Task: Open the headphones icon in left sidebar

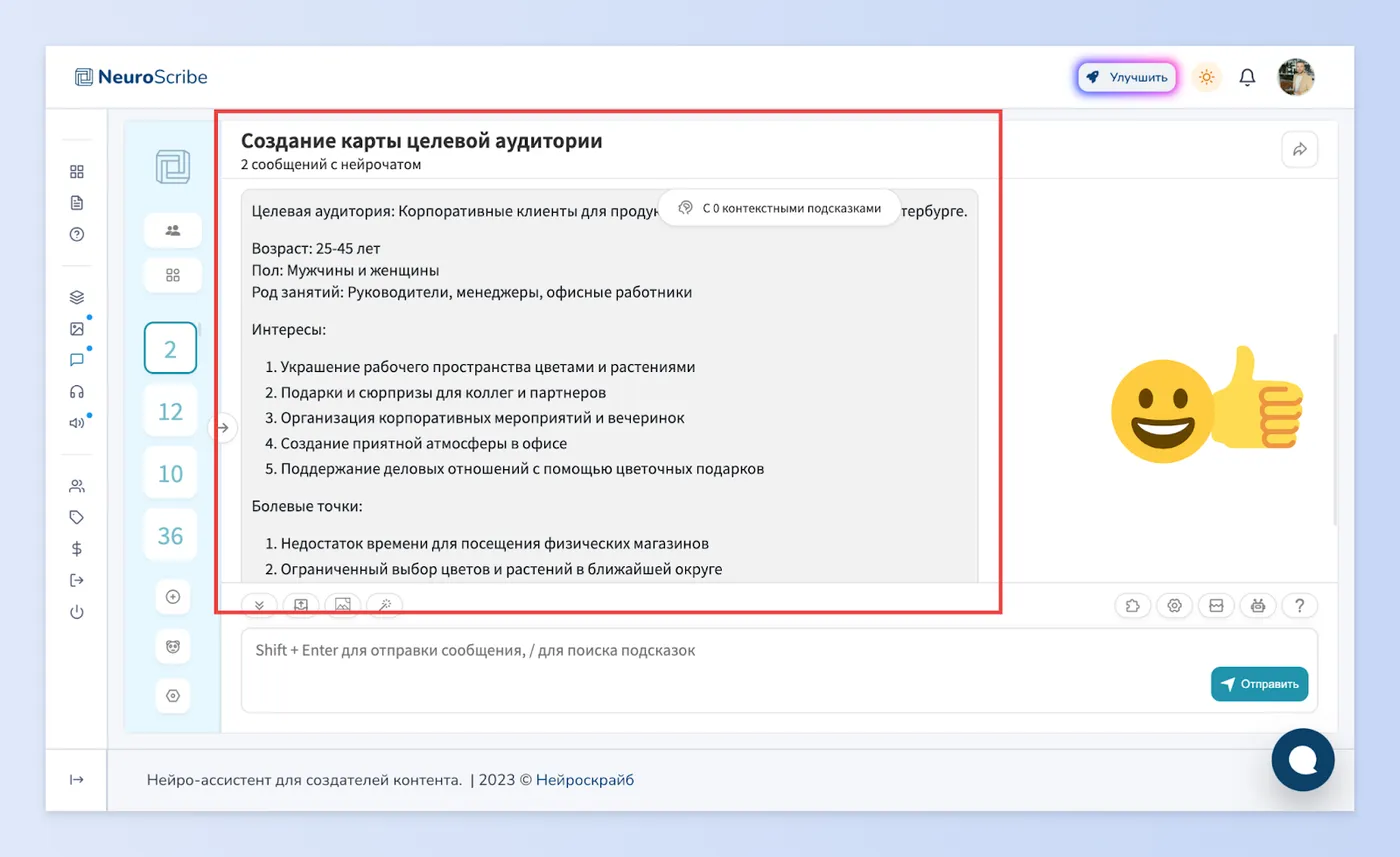Action: [77, 391]
